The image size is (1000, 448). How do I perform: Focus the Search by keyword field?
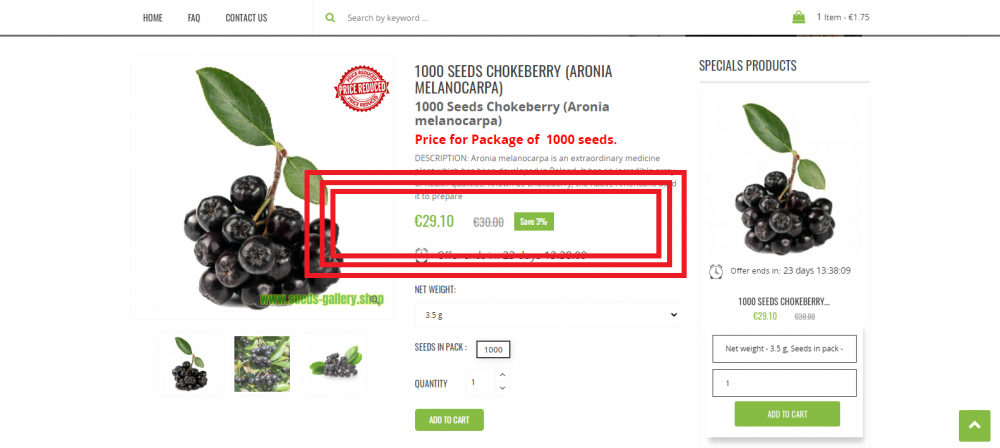click(x=446, y=18)
